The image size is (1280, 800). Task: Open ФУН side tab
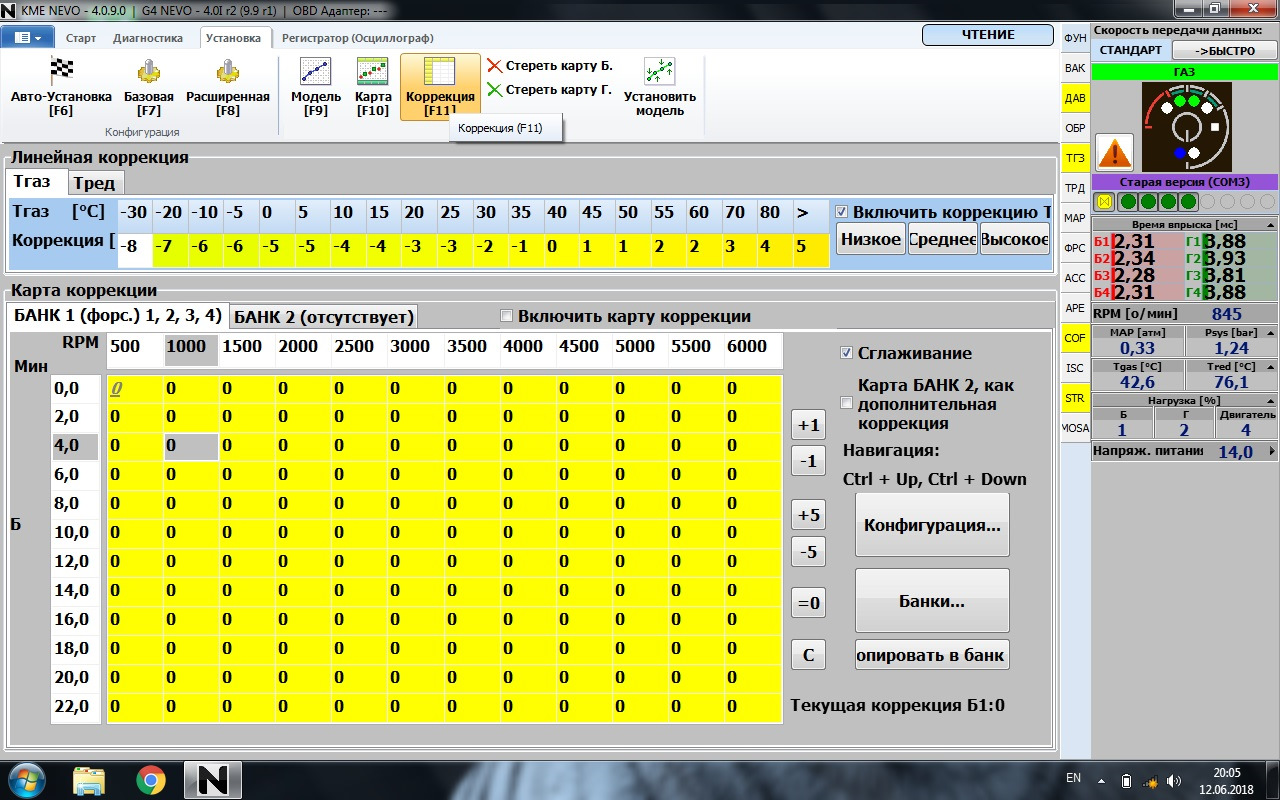[1075, 37]
